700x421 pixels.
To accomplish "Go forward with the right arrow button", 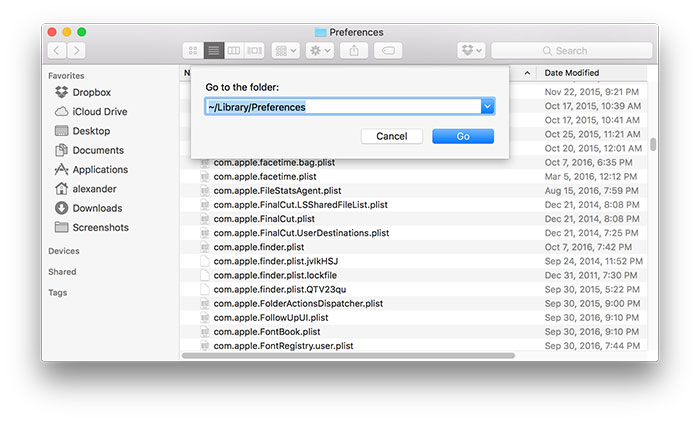I will click(x=76, y=50).
